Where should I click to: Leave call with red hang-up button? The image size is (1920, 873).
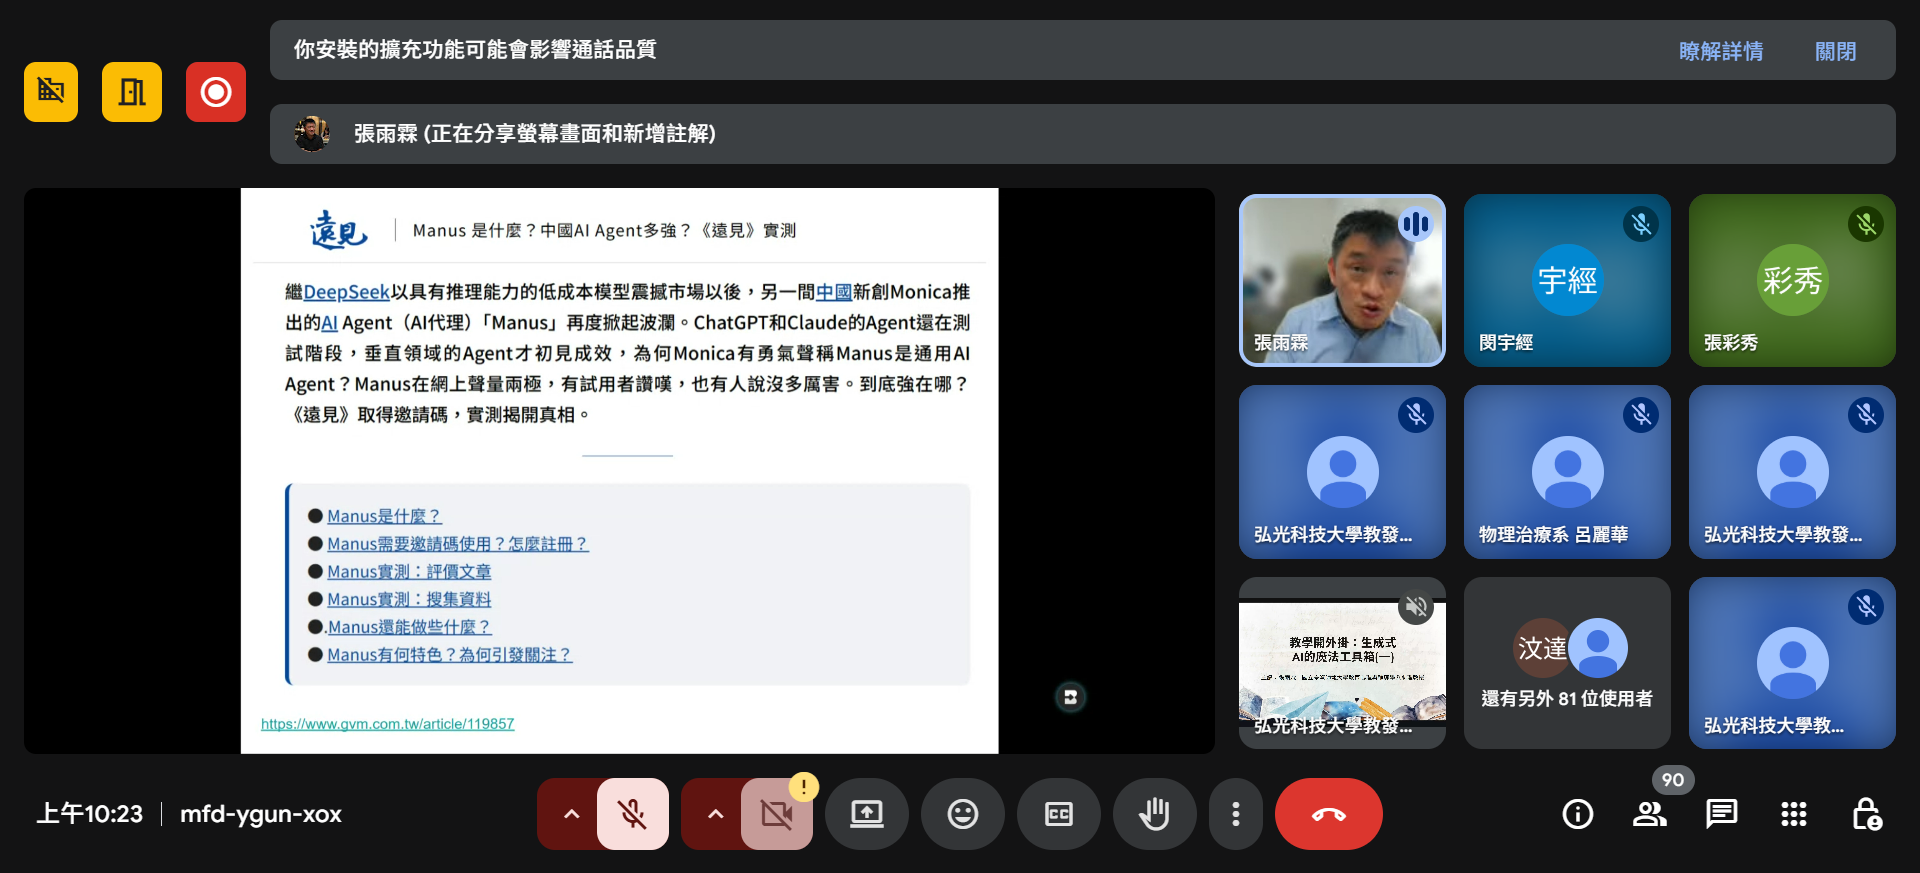(1329, 814)
